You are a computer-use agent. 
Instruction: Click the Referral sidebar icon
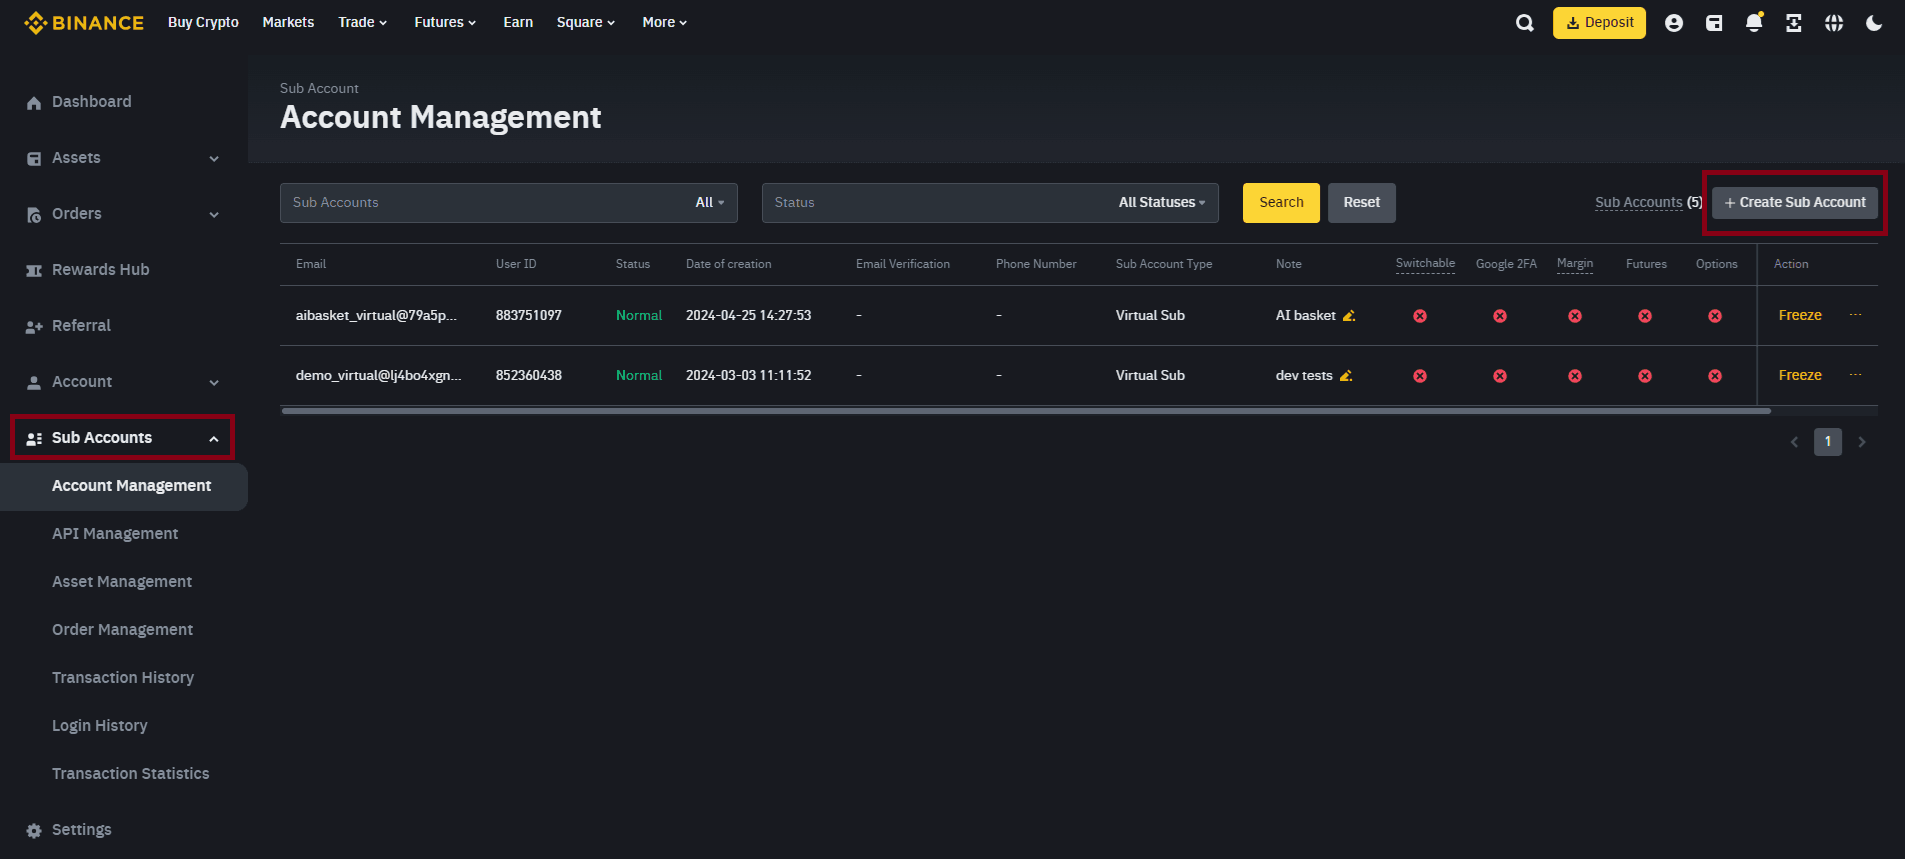coord(34,327)
